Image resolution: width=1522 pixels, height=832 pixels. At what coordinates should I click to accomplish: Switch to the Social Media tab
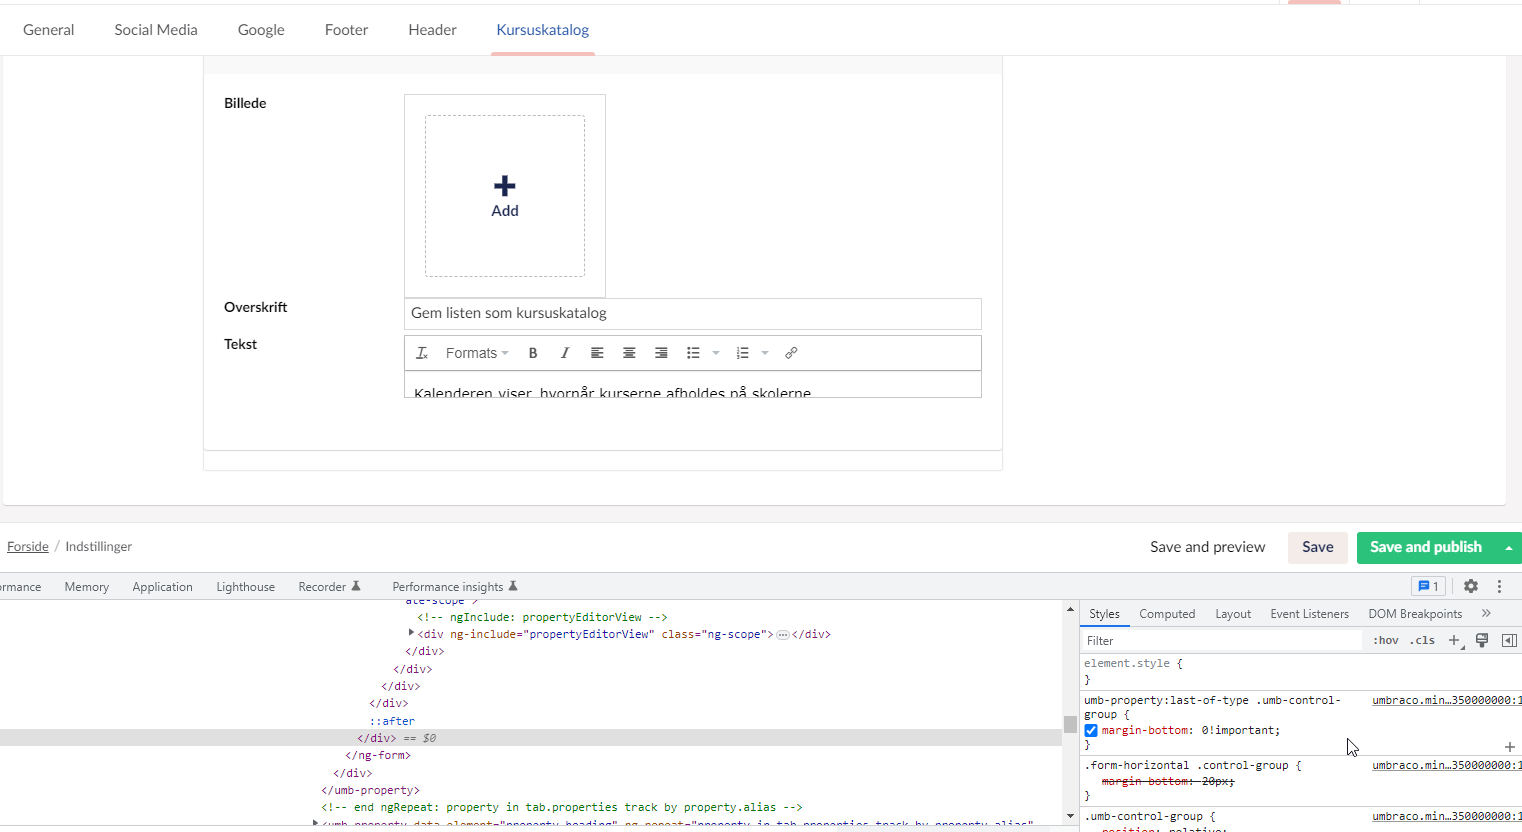coord(155,29)
